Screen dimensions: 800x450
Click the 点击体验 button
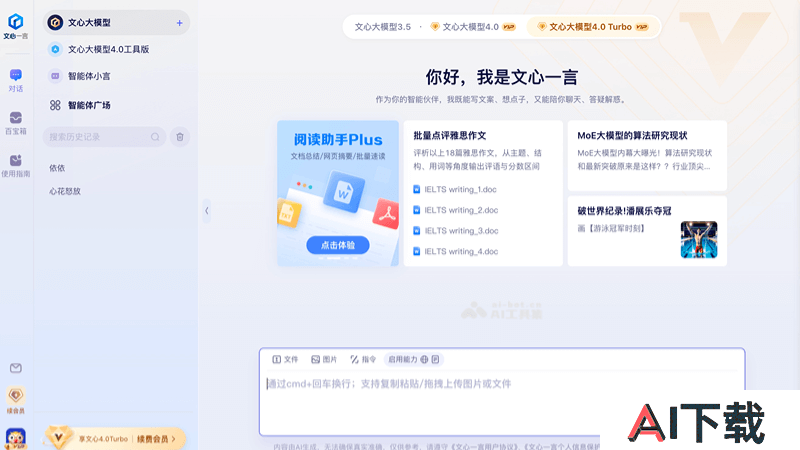(338, 245)
